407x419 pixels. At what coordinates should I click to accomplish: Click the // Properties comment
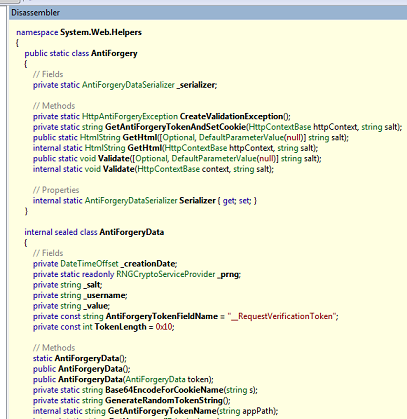(x=56, y=190)
